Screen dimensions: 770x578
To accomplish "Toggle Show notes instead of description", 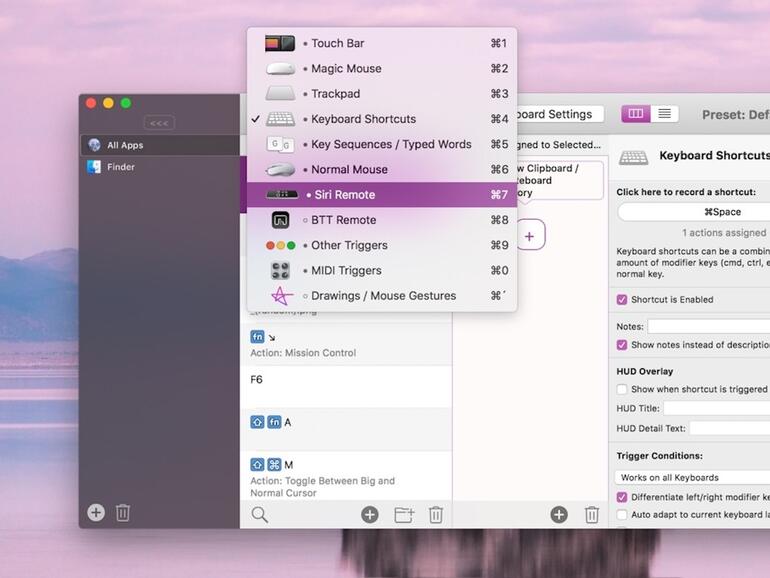I will coord(622,345).
